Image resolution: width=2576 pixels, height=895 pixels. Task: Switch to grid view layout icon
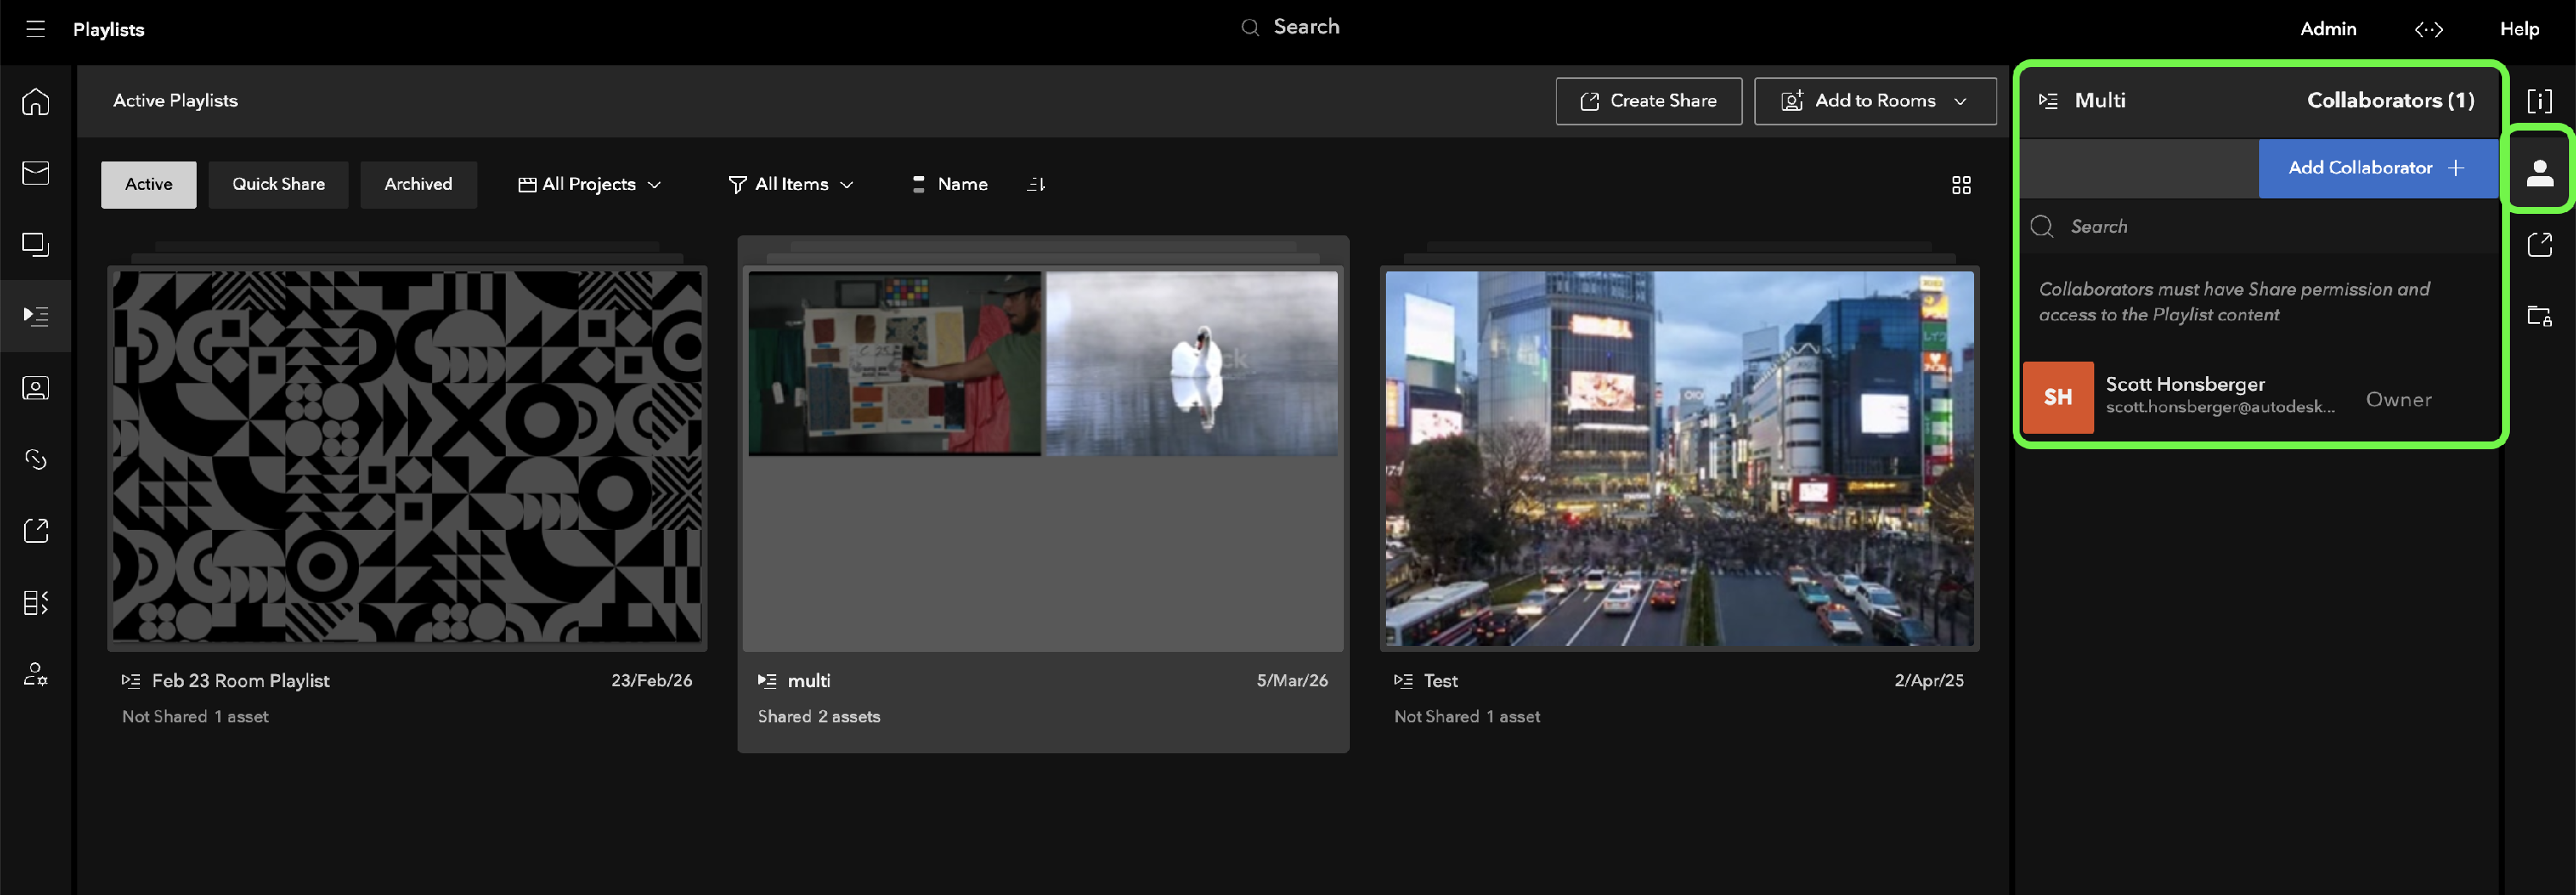point(1961,185)
